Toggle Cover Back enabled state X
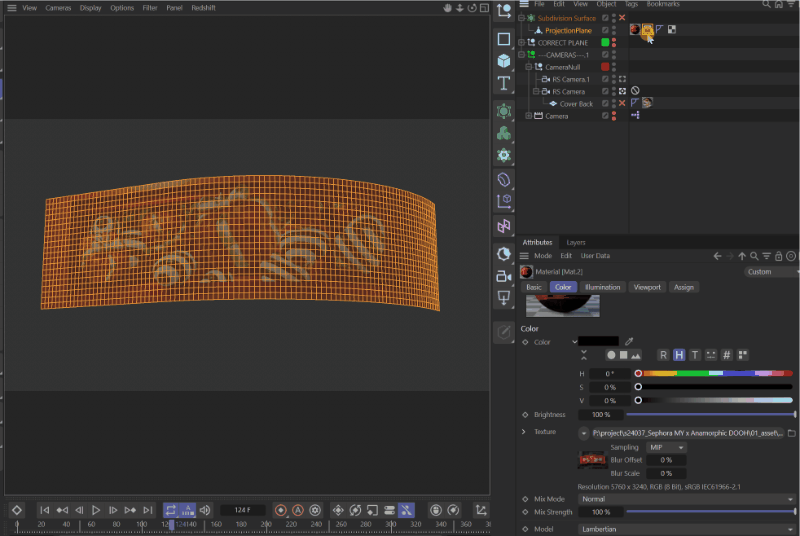The width and height of the screenshot is (800, 536). click(x=622, y=103)
